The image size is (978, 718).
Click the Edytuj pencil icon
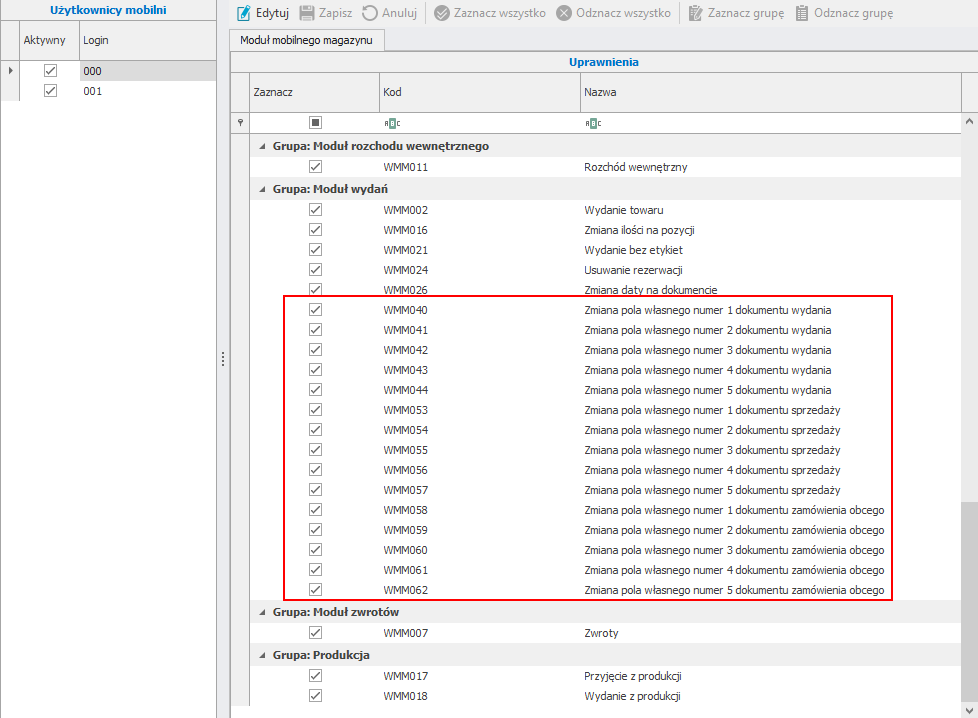point(243,14)
